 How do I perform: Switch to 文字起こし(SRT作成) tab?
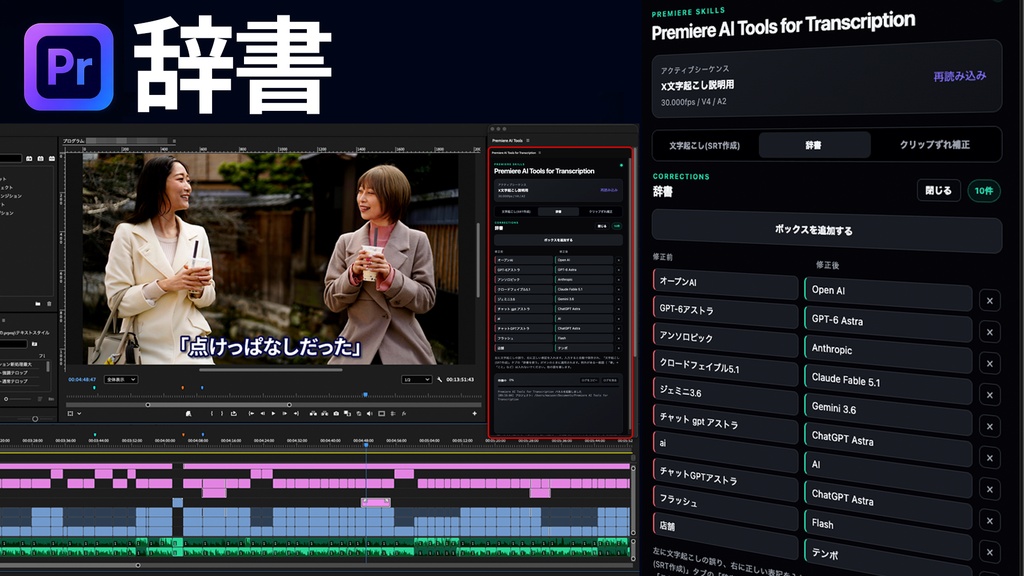704,146
